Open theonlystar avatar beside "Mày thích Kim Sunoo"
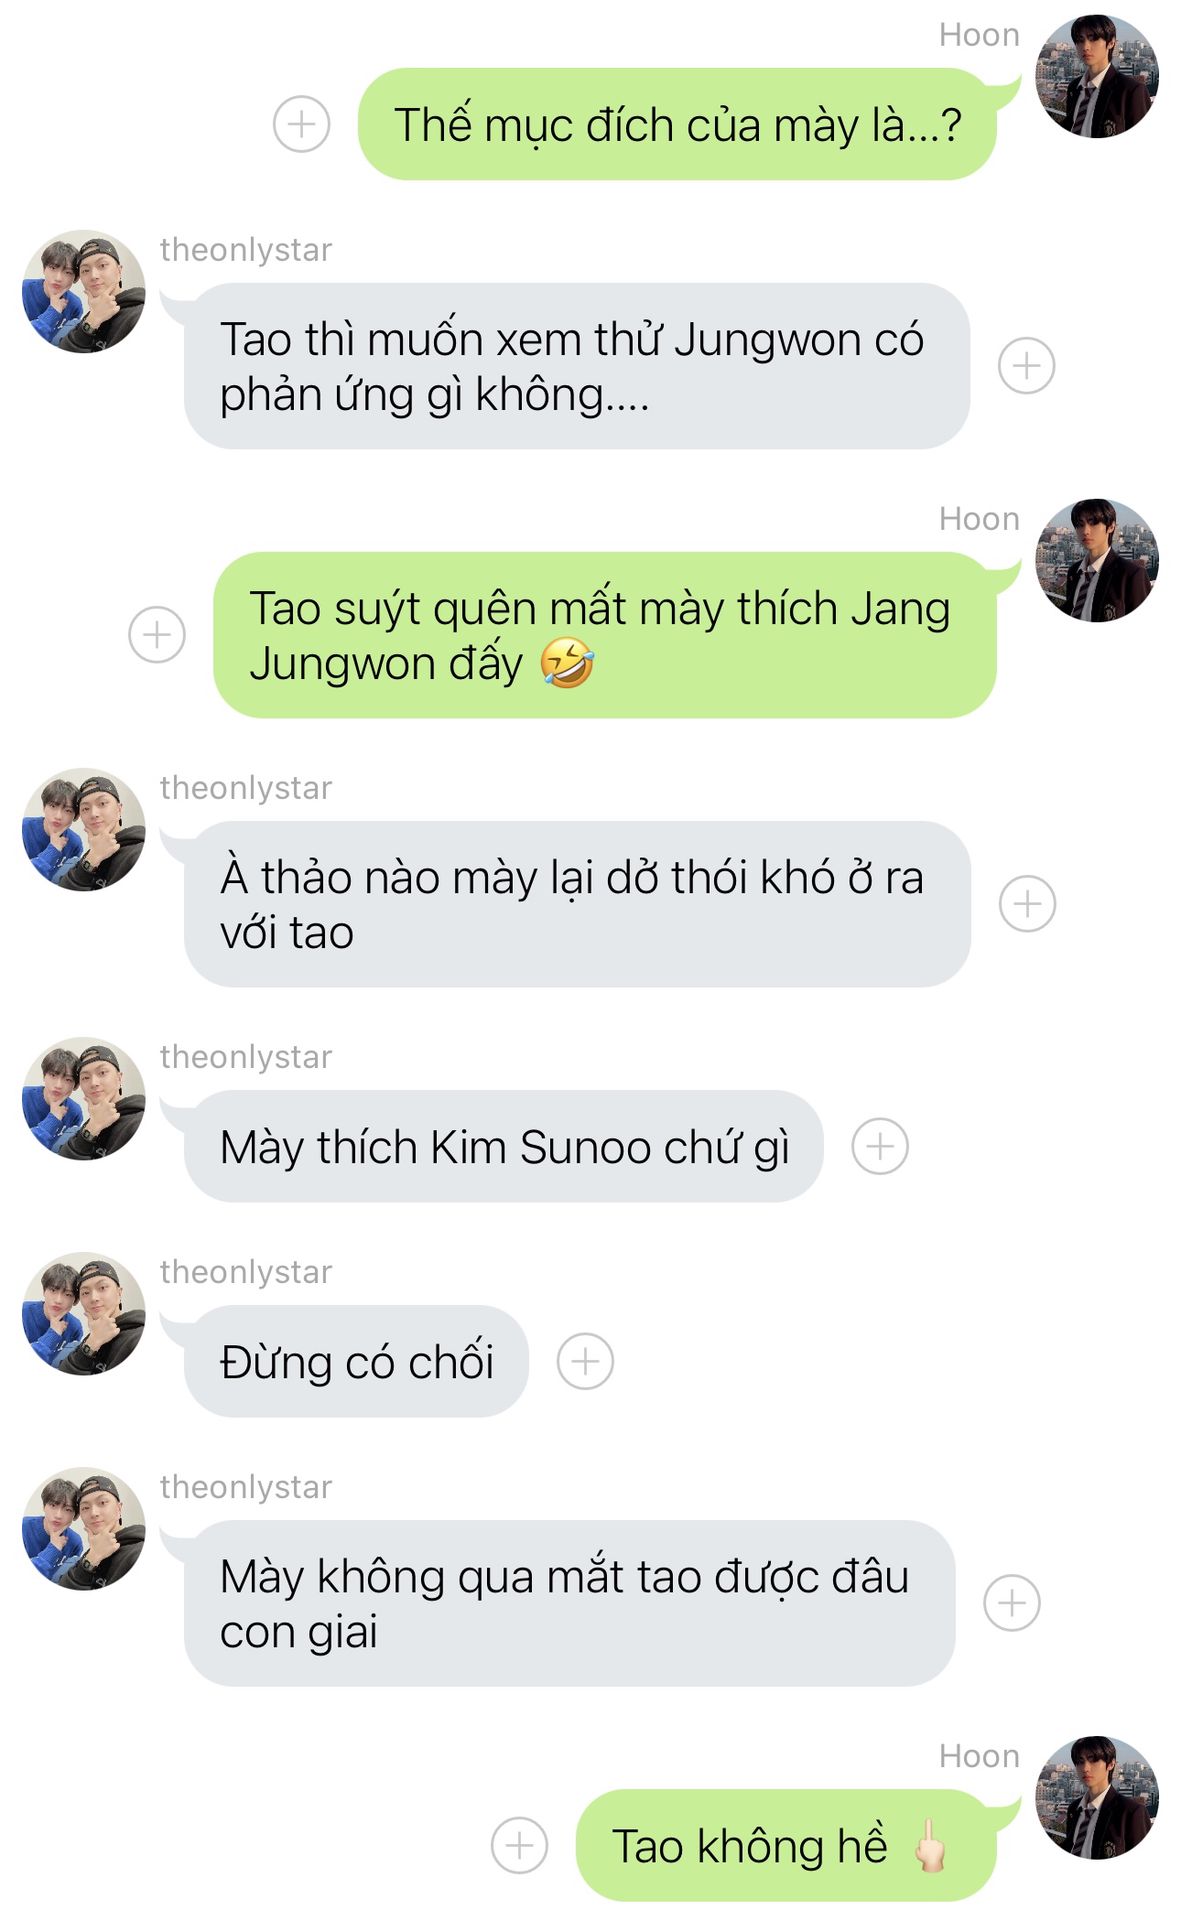The width and height of the screenshot is (1181, 1920). [84, 1098]
